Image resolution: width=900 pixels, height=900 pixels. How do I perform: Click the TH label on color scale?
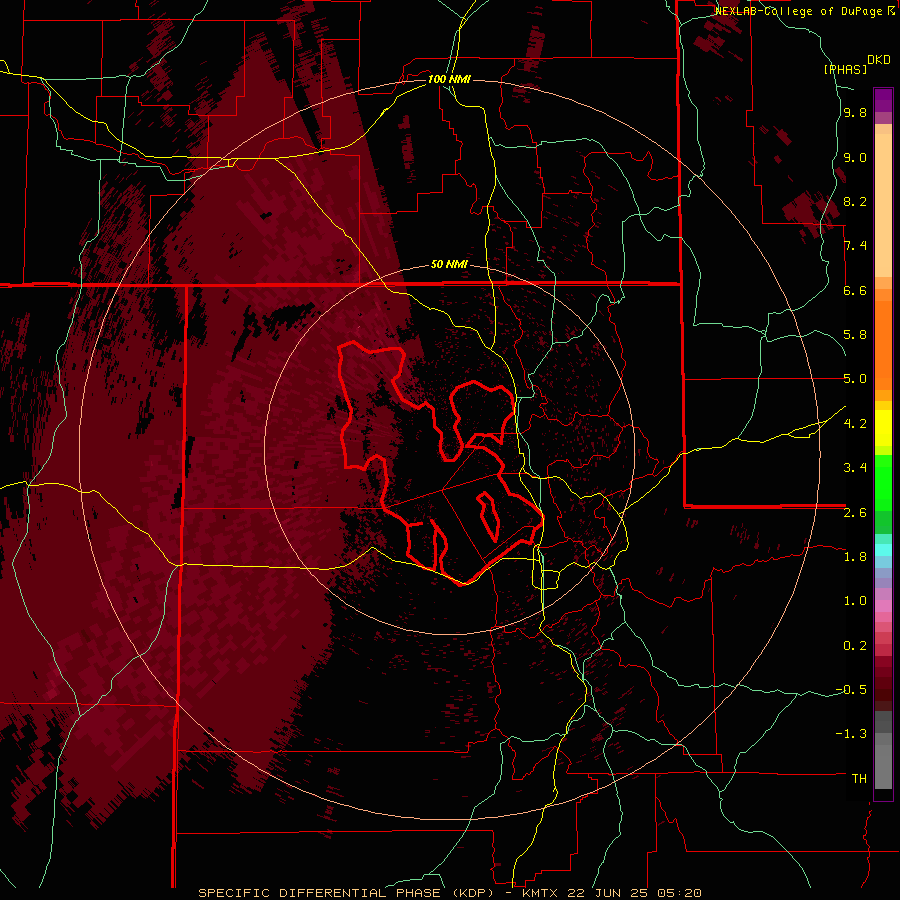[x=859, y=779]
